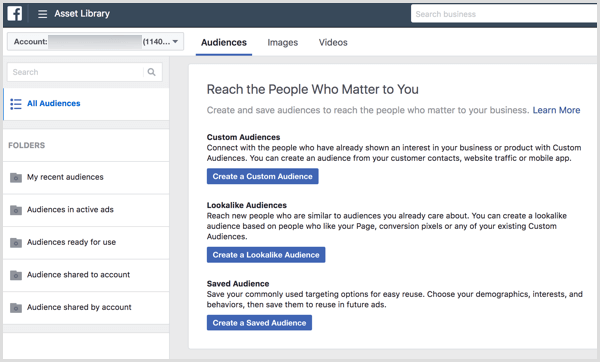Viewport: 600px width, 362px height.
Task: Click the Facebook logo icon
Action: coord(15,14)
